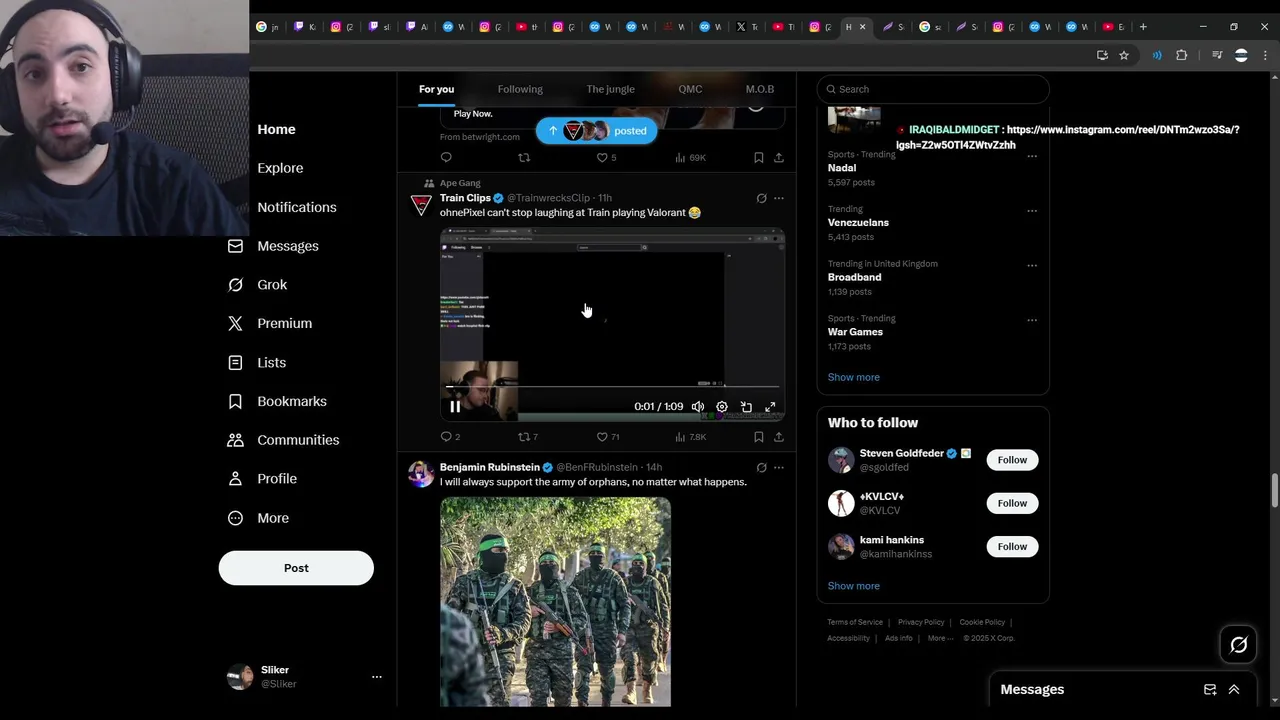Open Explore in the sidebar

(x=280, y=168)
